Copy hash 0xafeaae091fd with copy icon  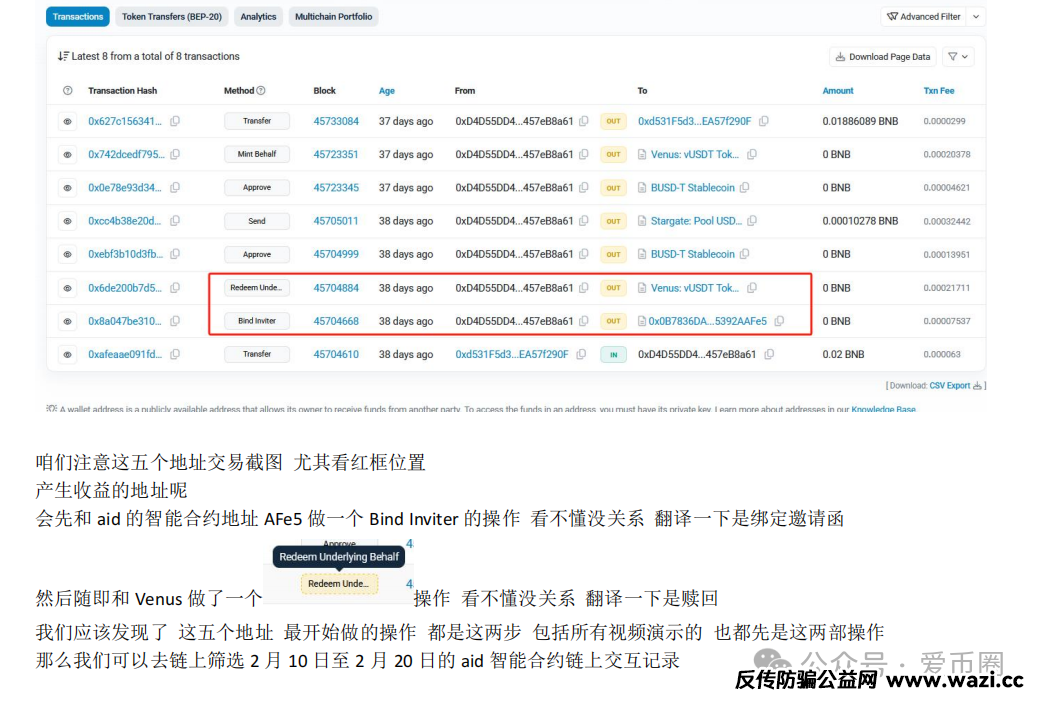175,354
